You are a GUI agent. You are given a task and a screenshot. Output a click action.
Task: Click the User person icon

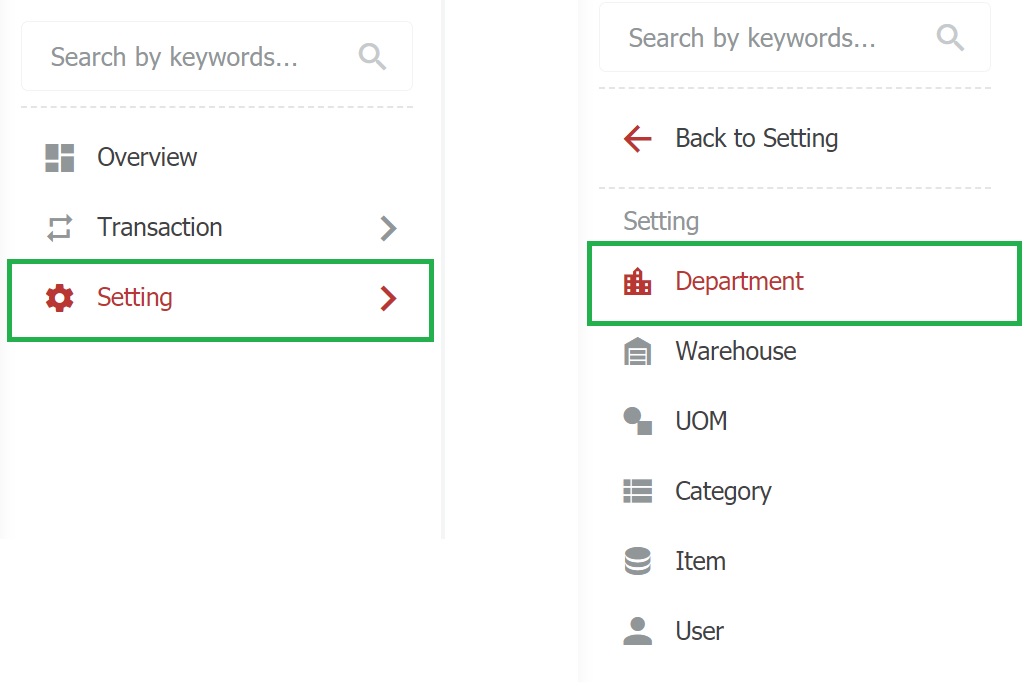637,631
